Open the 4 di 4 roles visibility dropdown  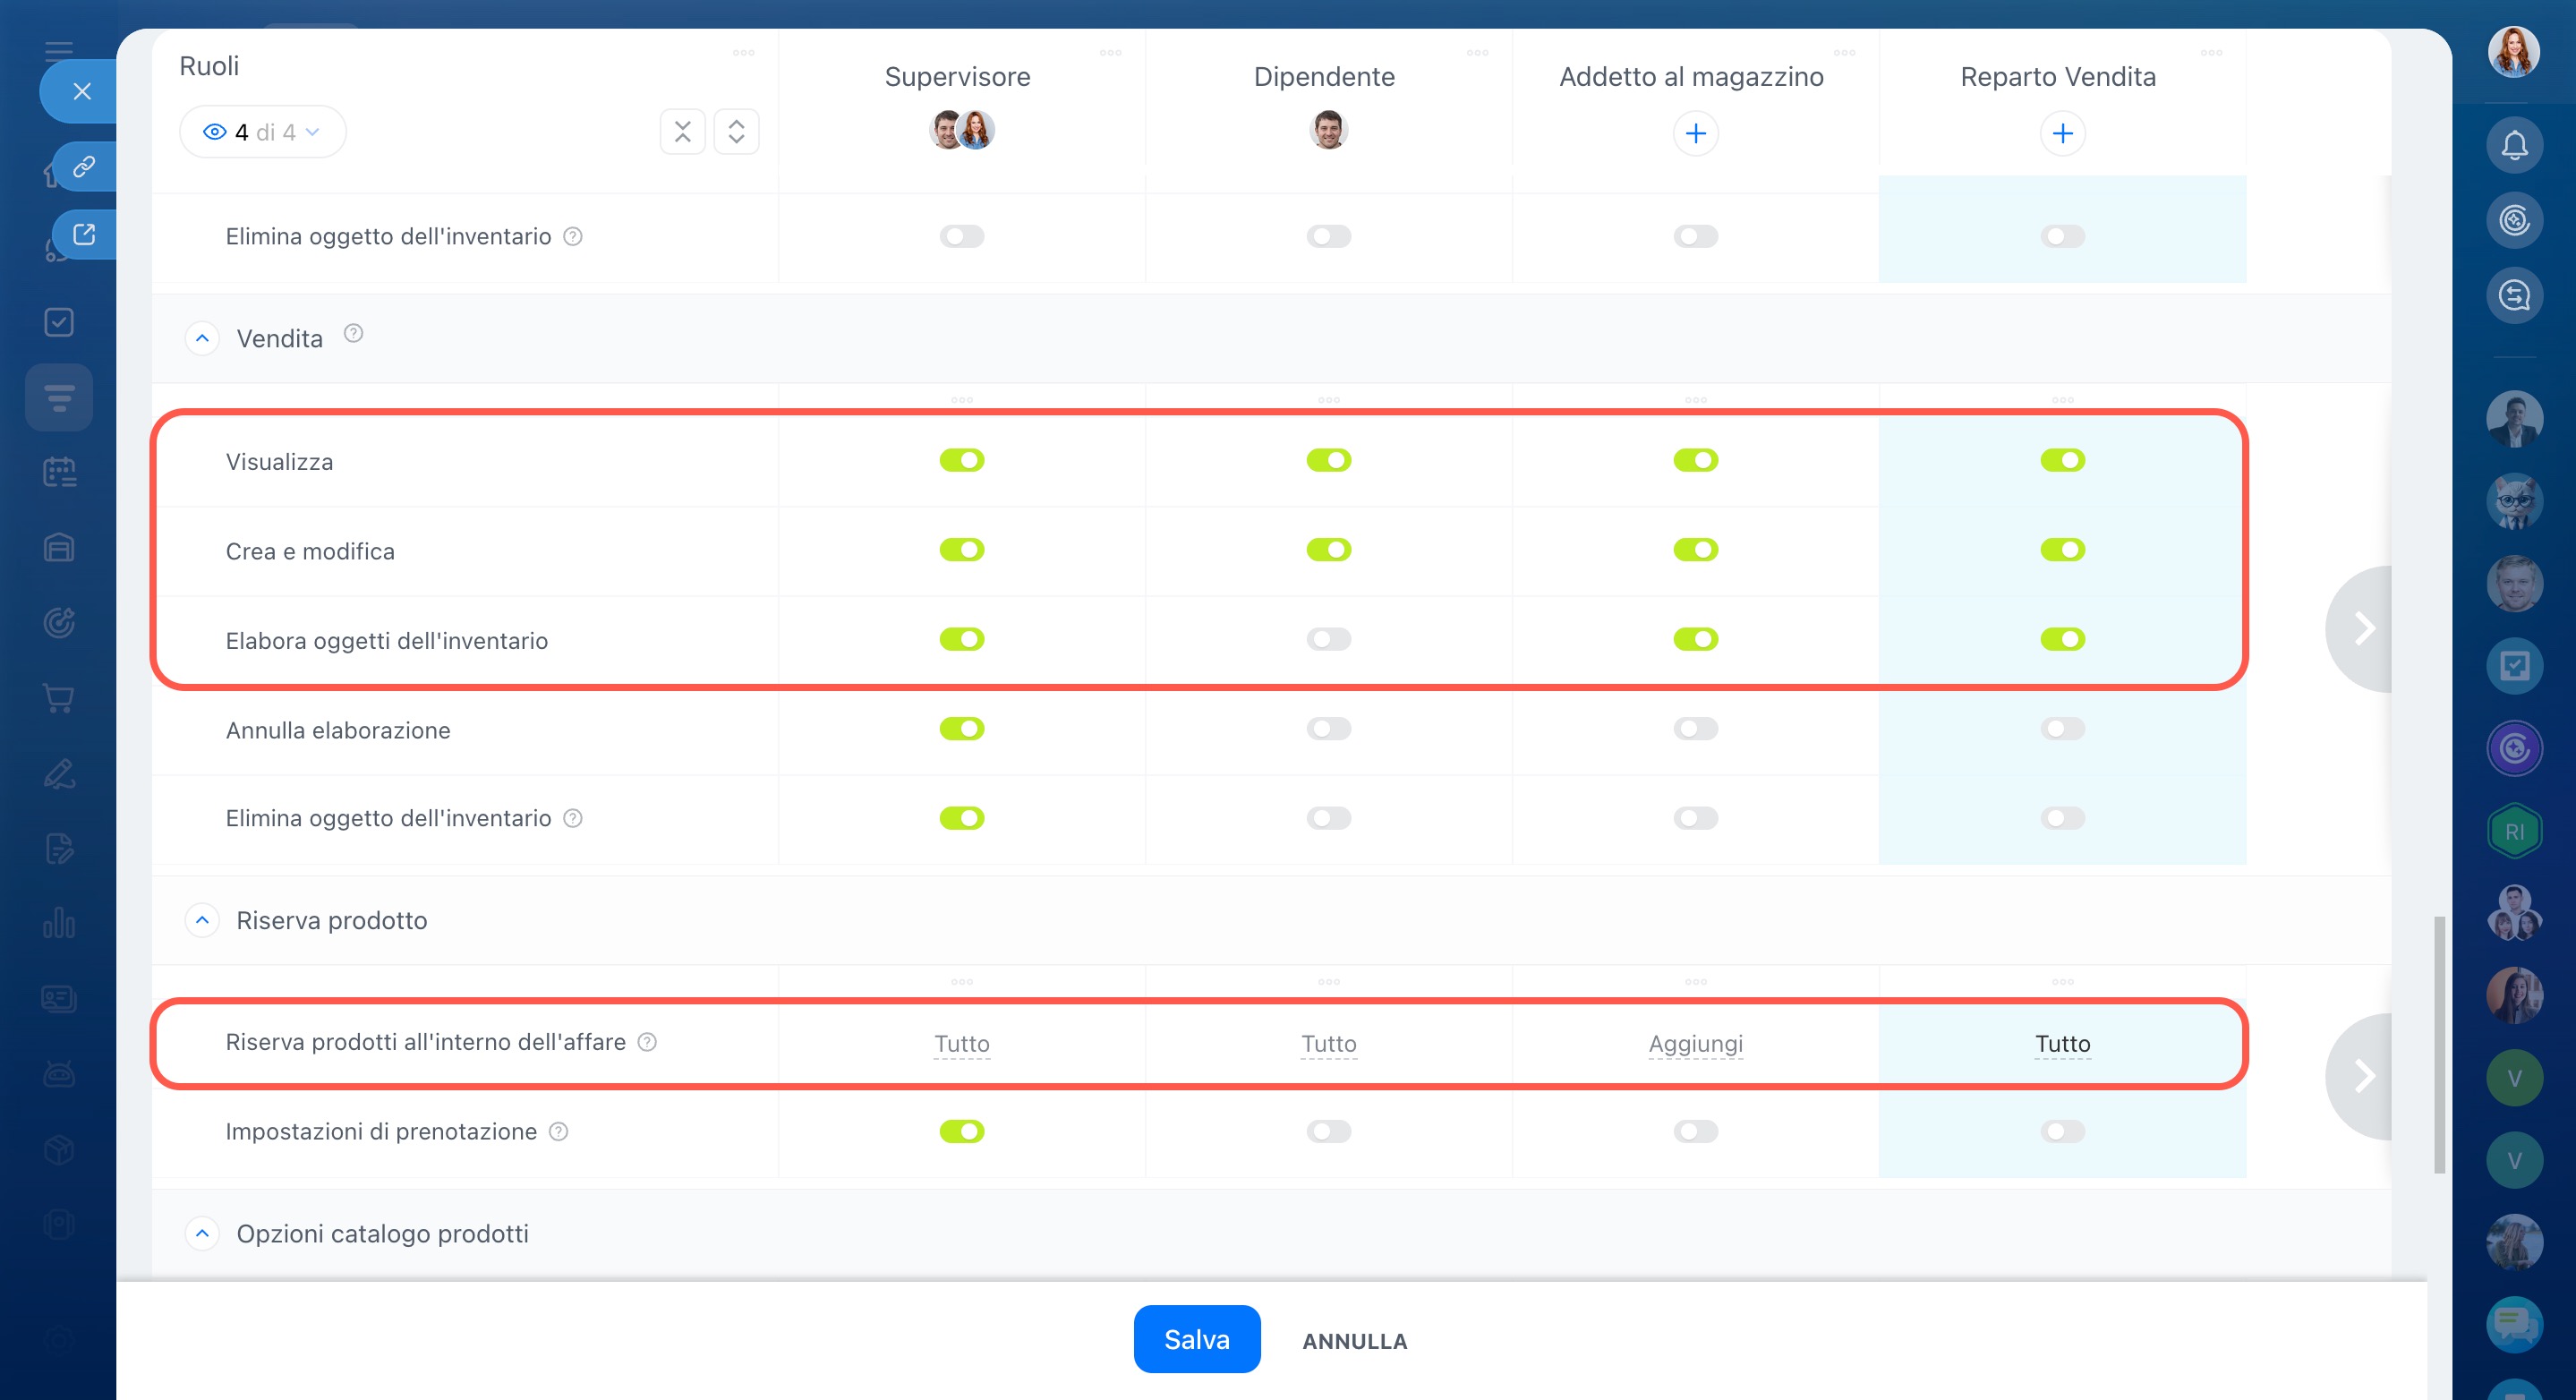(x=262, y=132)
